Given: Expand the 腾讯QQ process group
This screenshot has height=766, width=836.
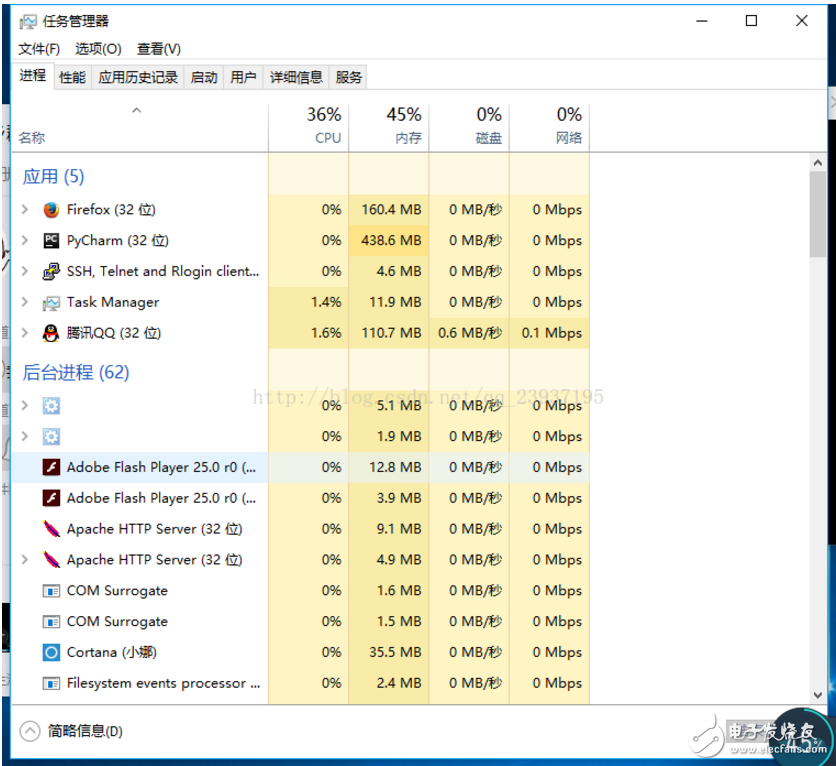Looking at the screenshot, I should point(24,333).
